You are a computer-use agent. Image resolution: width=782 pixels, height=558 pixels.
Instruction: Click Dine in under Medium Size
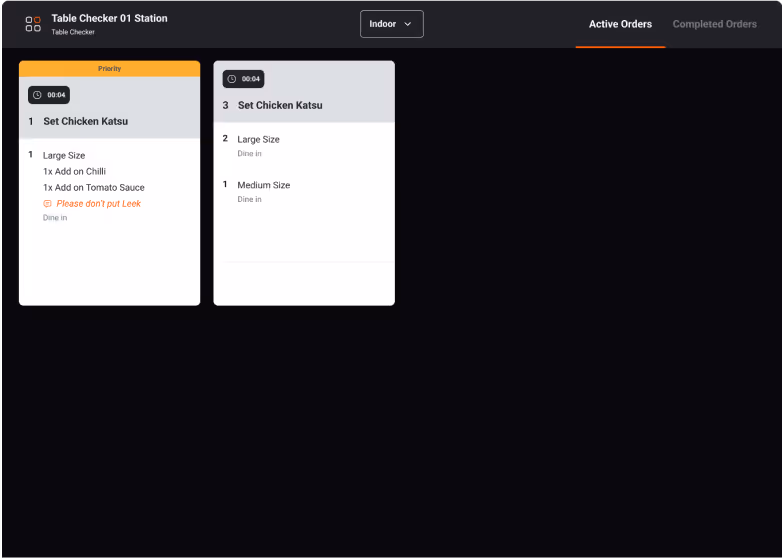(249, 199)
